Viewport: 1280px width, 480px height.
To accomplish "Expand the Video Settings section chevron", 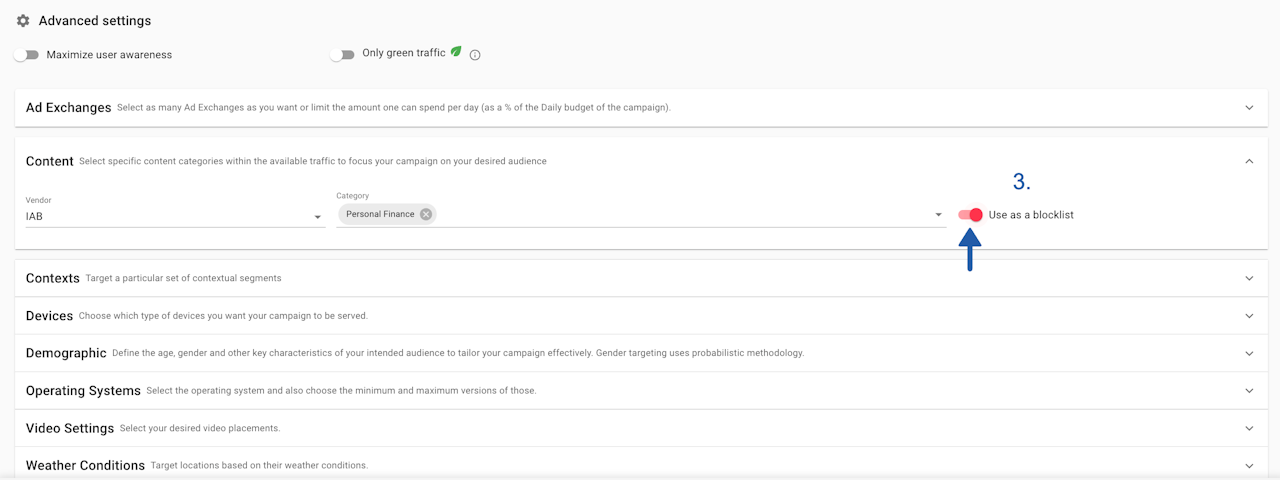I will tap(1249, 428).
